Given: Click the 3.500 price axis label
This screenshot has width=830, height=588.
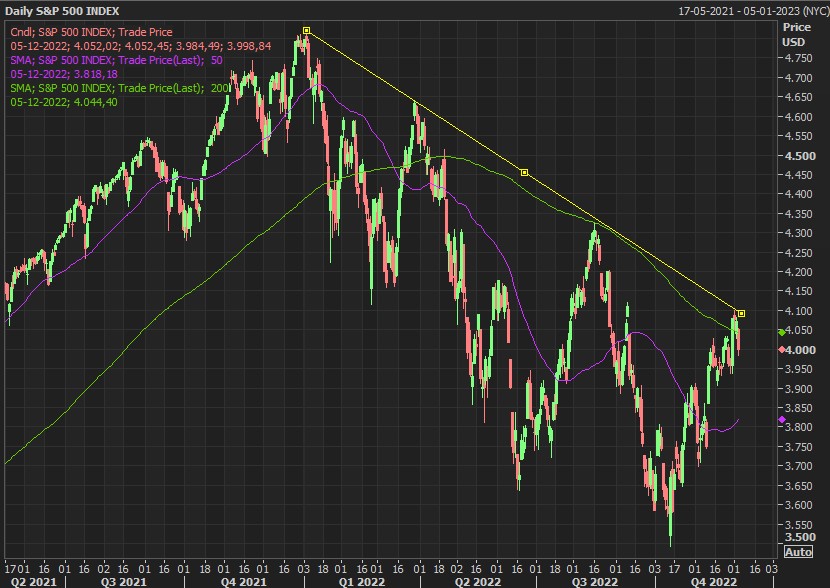Looking at the screenshot, I should point(800,537).
